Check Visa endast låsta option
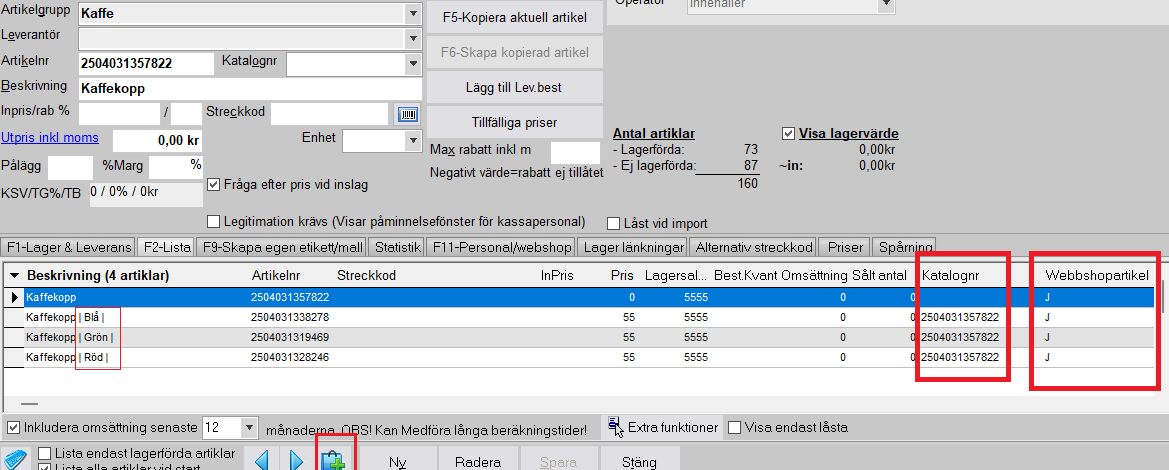The image size is (1169, 470). (x=736, y=427)
